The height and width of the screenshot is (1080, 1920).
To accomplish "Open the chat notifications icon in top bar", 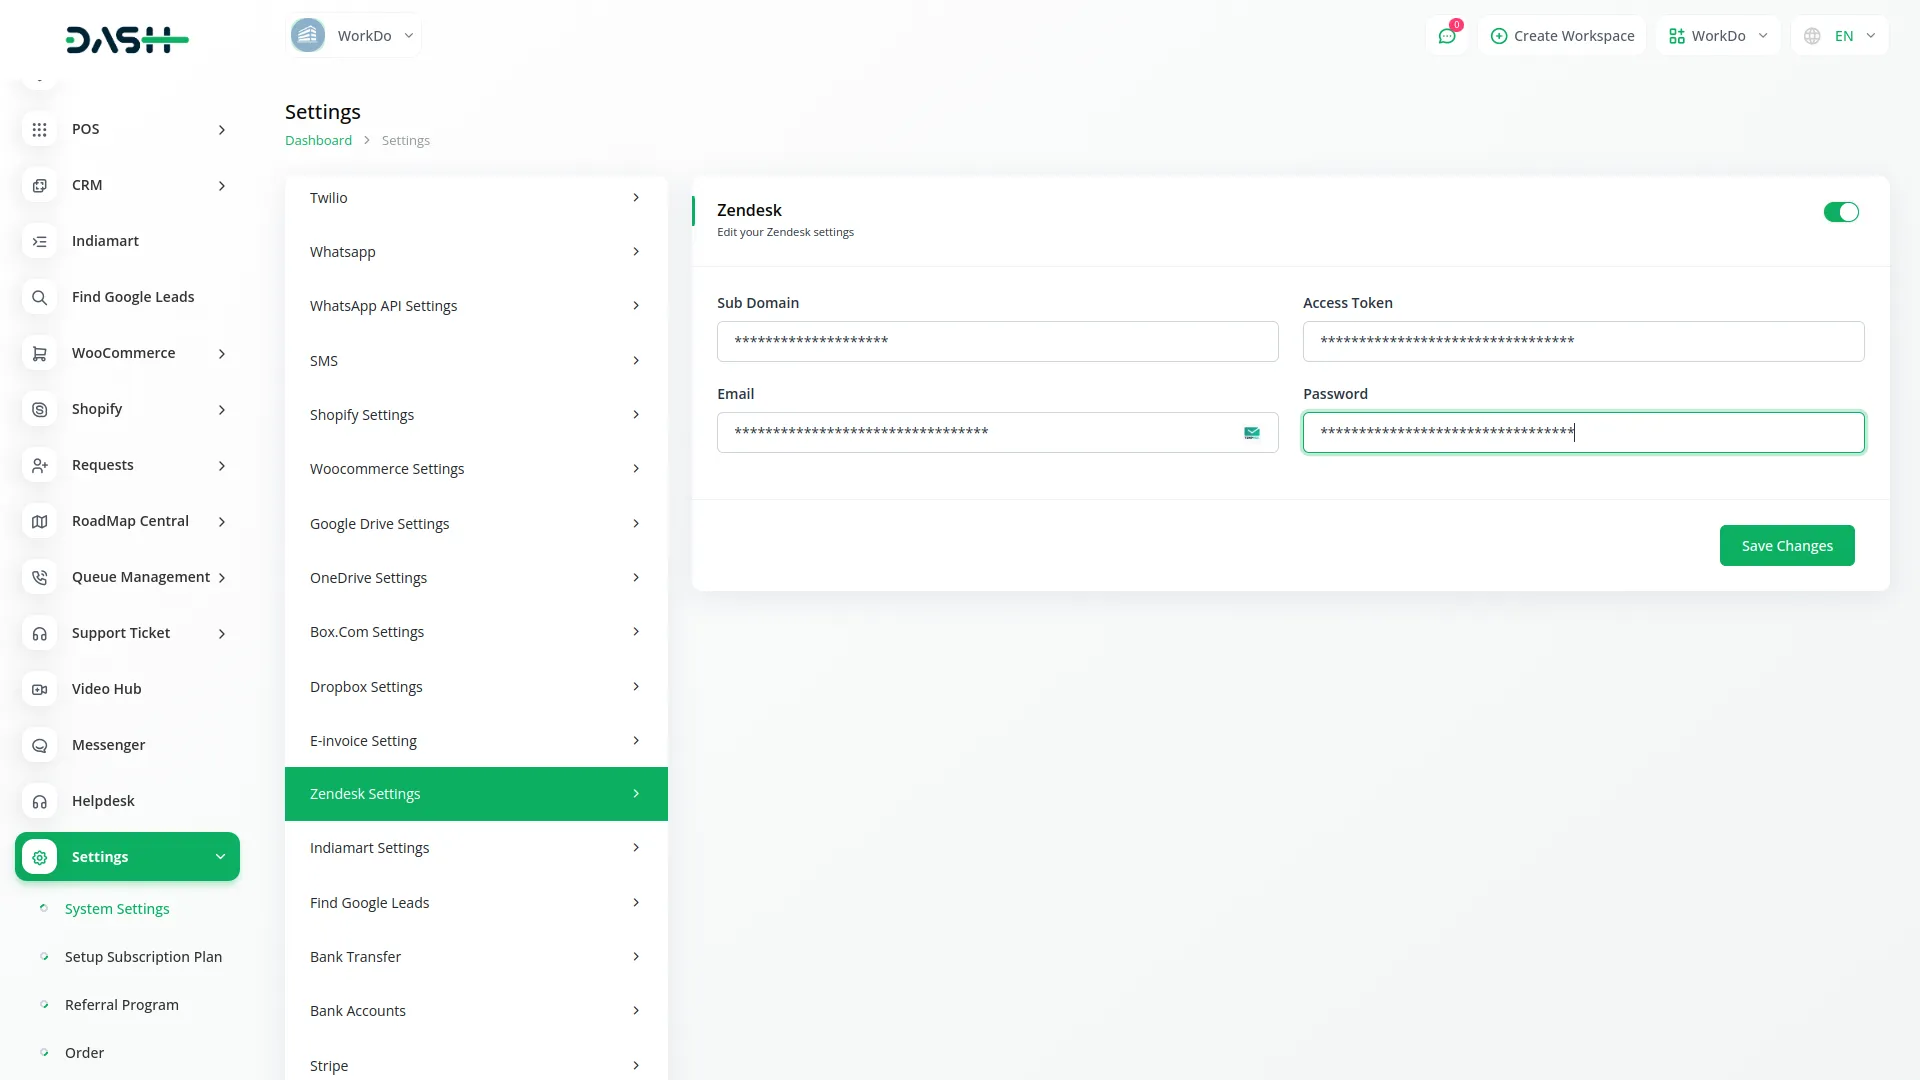I will pyautogui.click(x=1447, y=35).
